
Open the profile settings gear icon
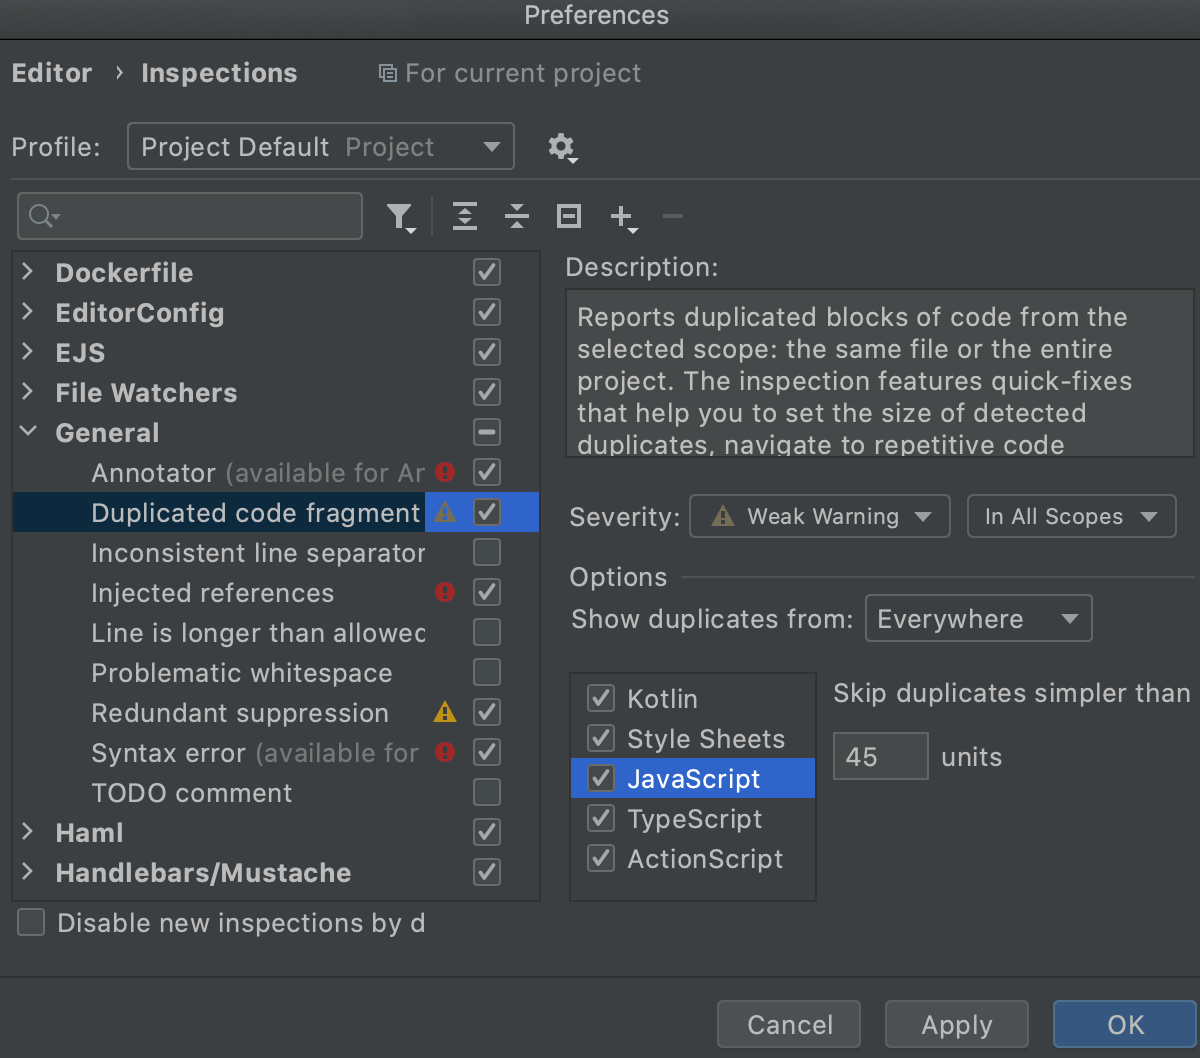tap(561, 147)
